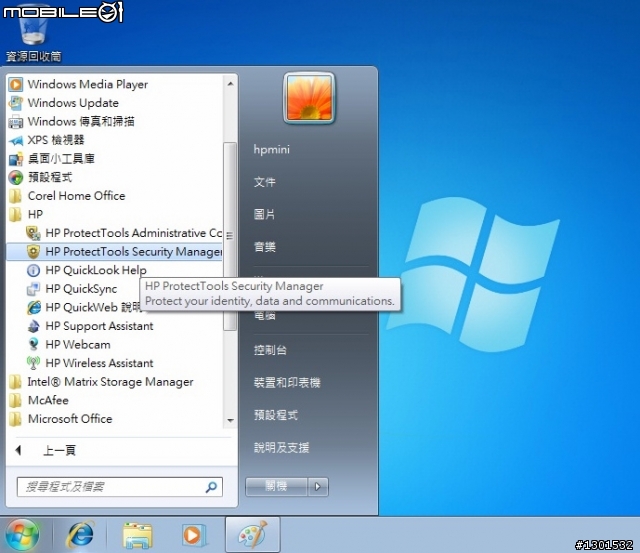Open the Recycle Bin desktop icon
This screenshot has width=640, height=553.
pos(33,33)
